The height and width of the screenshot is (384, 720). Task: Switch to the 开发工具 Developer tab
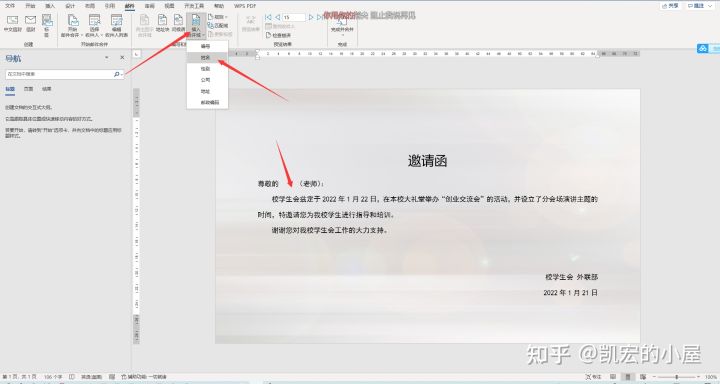(194, 6)
